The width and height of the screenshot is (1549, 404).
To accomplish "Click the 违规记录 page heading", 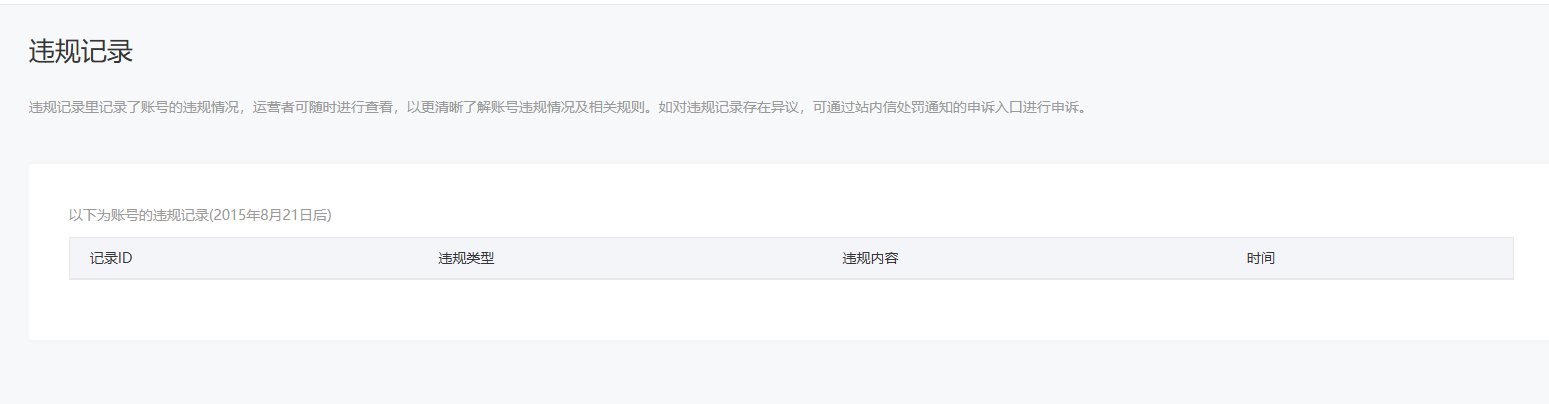I will coord(81,52).
